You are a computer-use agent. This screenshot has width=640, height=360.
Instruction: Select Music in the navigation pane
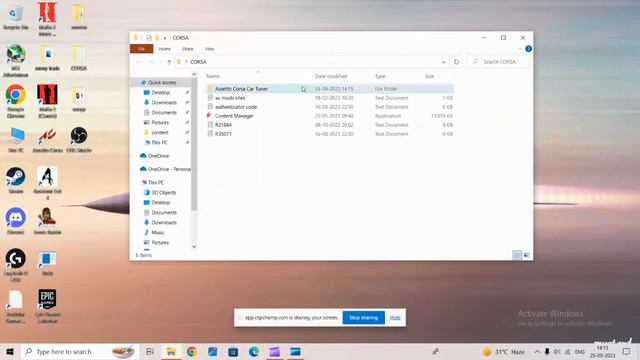[158, 233]
